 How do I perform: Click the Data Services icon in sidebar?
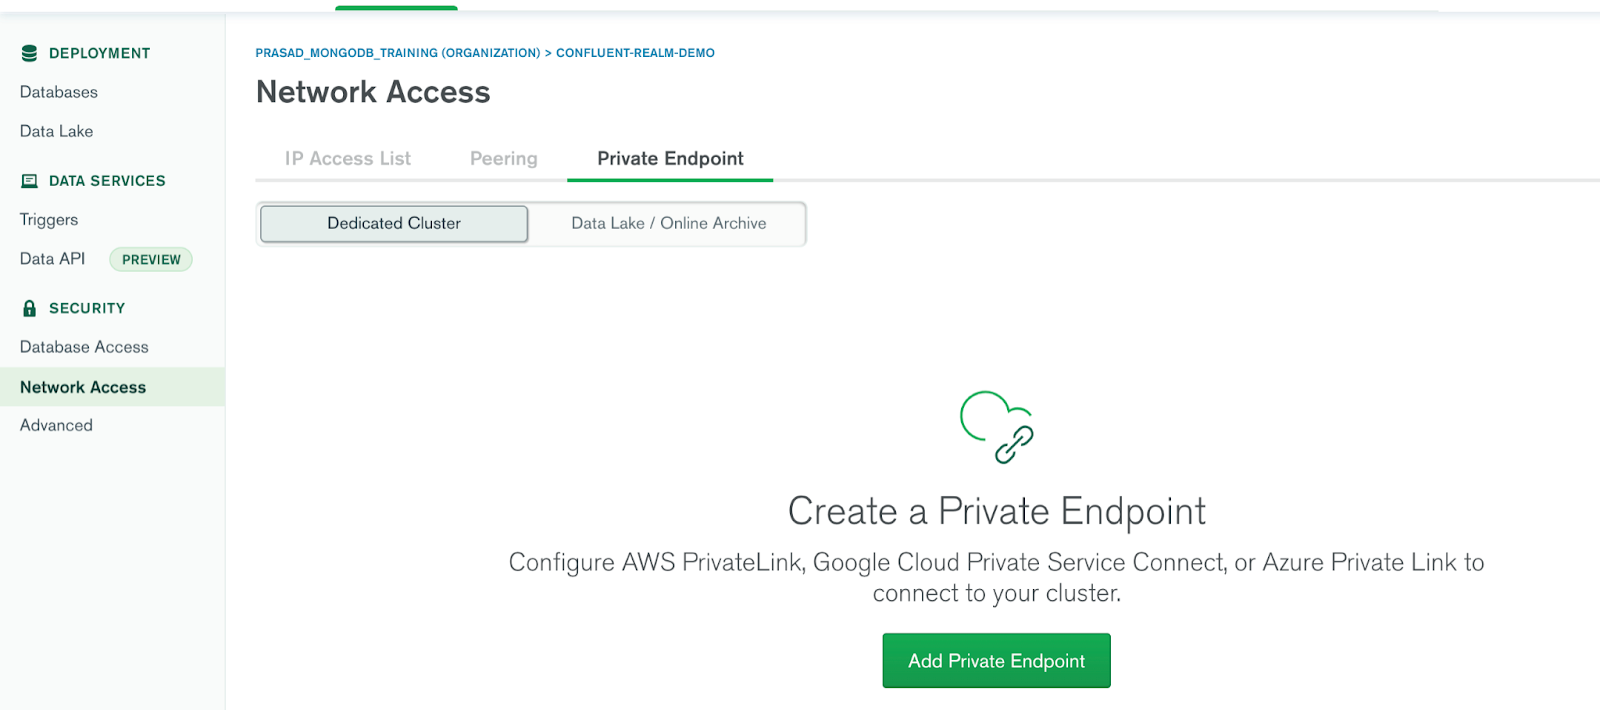click(29, 181)
